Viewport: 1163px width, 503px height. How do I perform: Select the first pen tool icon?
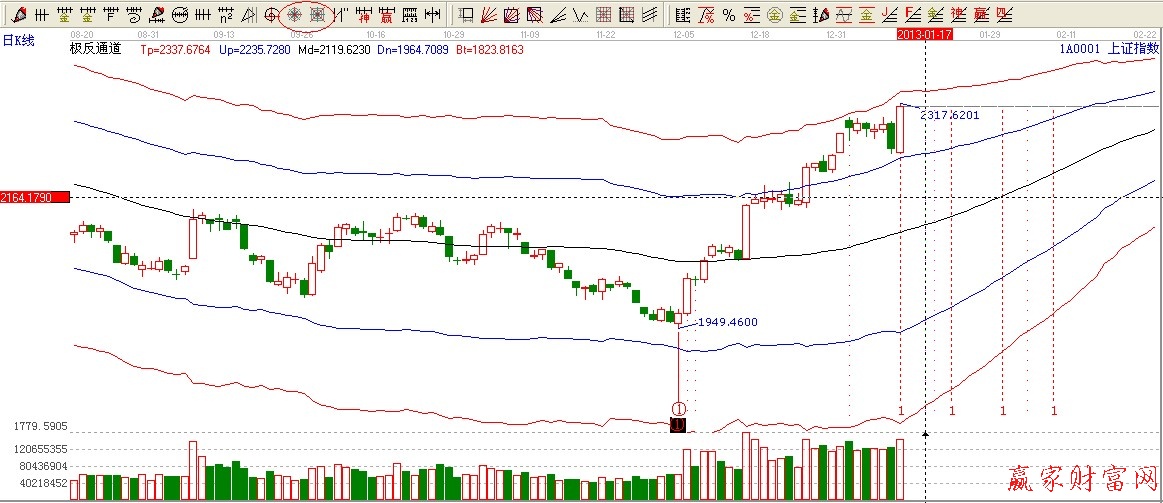[19, 14]
